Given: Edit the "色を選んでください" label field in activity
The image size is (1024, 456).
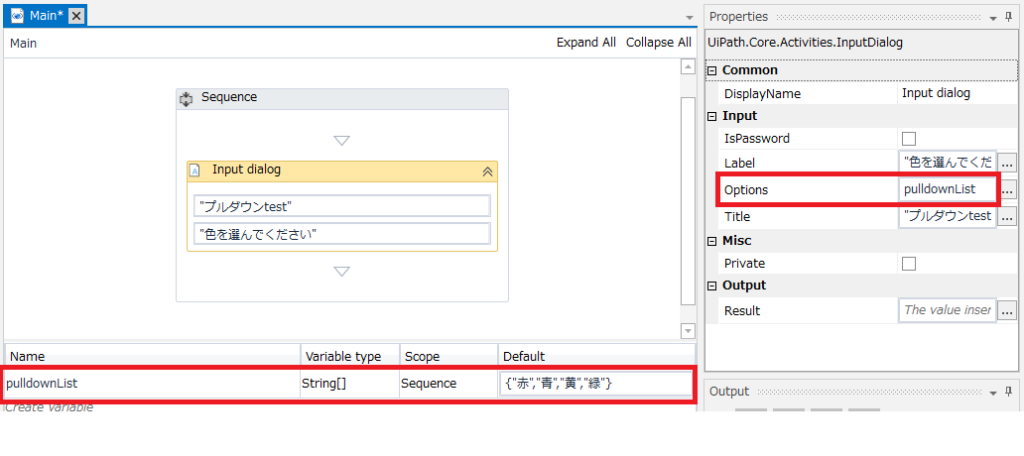Looking at the screenshot, I should (x=342, y=234).
